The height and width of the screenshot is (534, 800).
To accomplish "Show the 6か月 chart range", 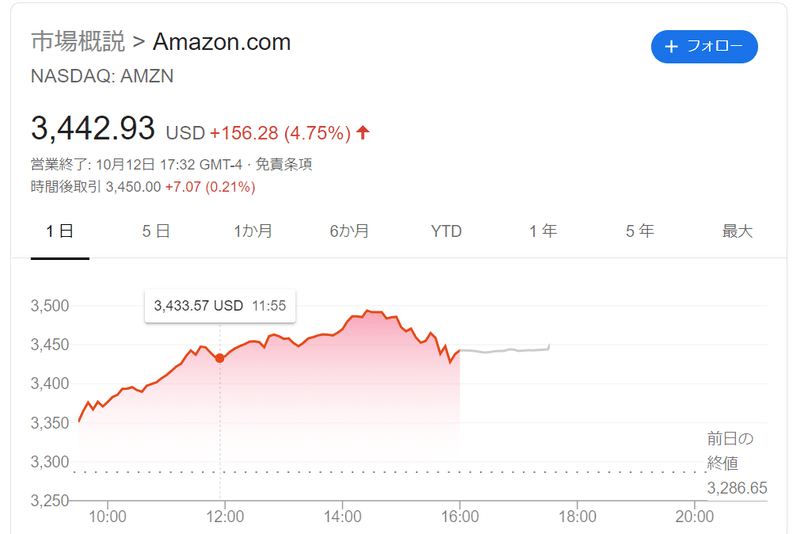I will 349,231.
